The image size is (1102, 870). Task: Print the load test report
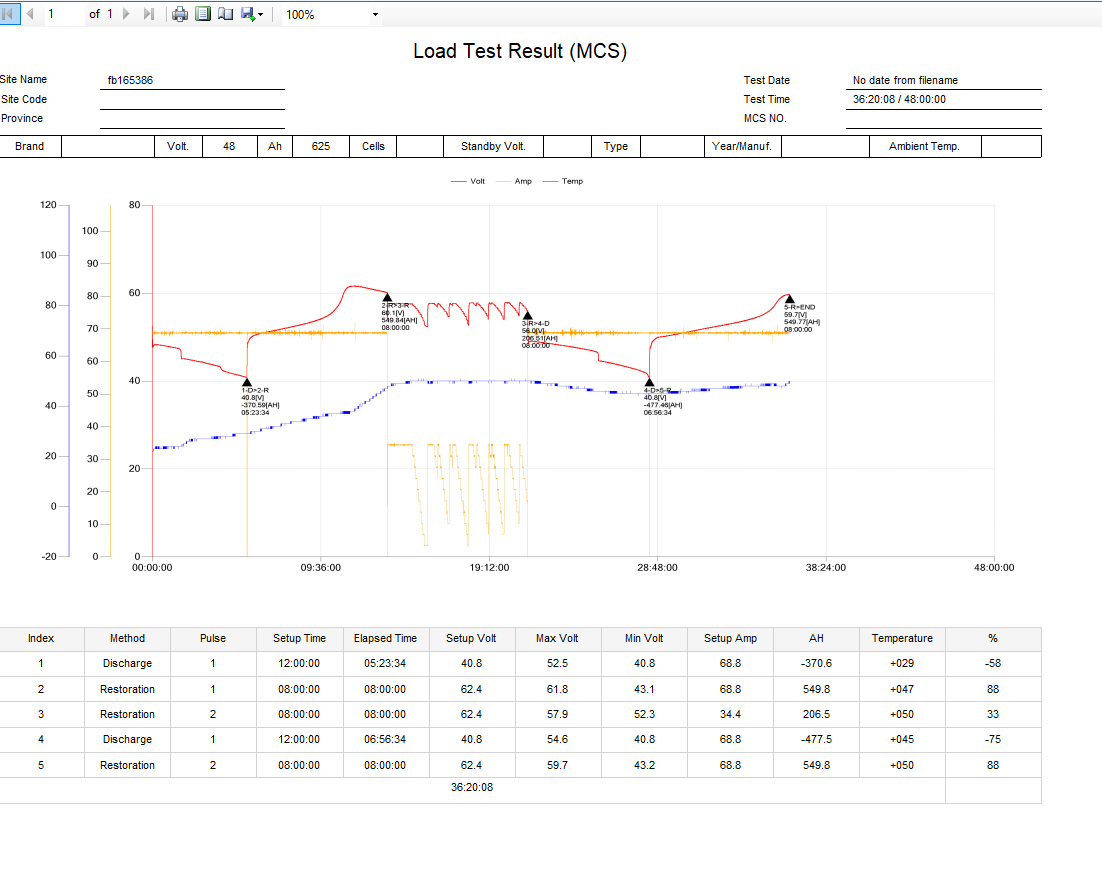click(x=180, y=14)
